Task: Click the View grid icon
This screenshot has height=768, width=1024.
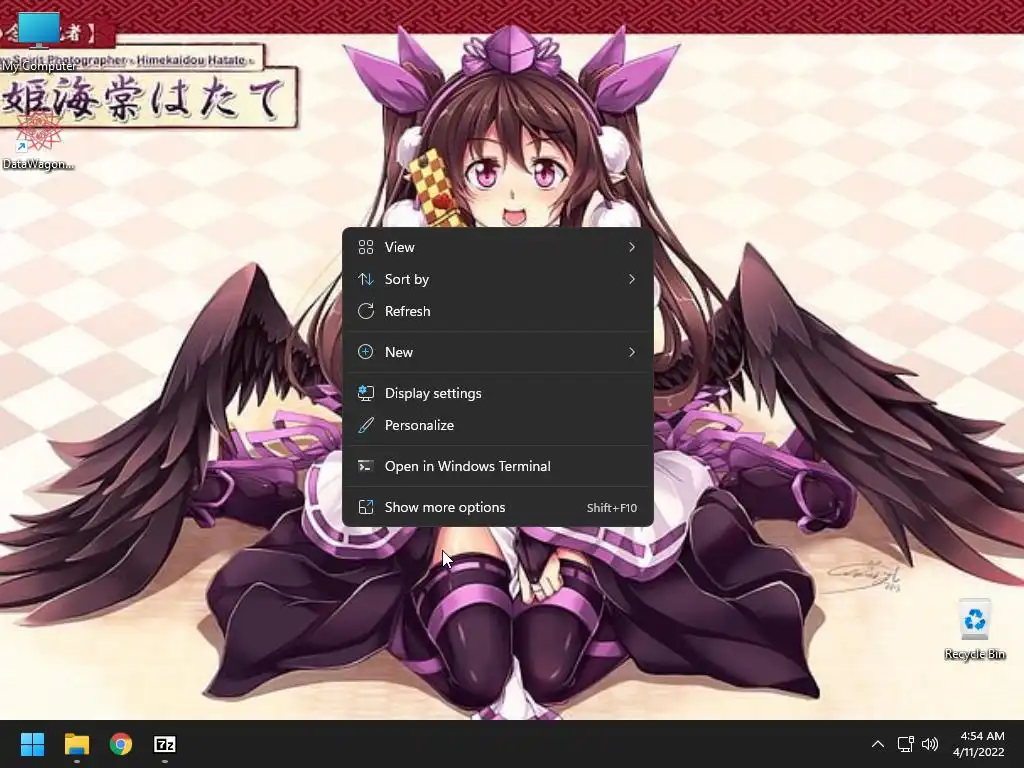Action: (366, 247)
